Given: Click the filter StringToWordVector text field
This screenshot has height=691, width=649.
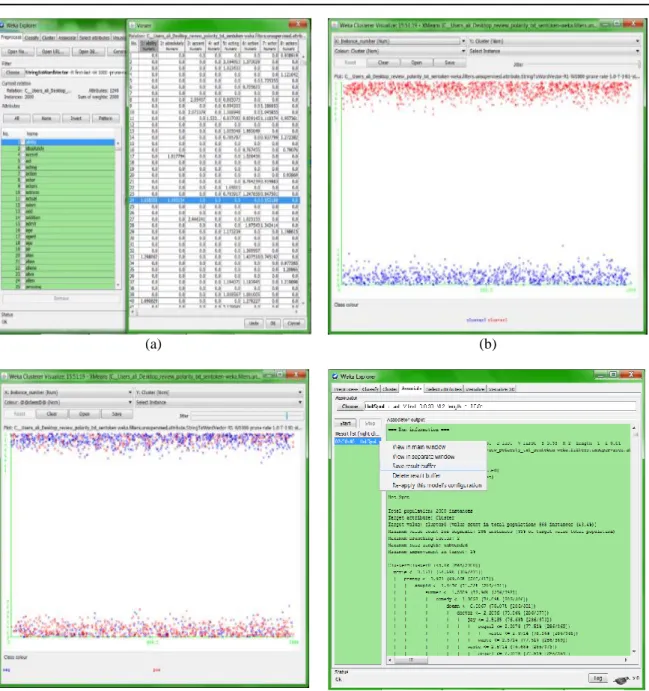Looking at the screenshot, I should (74, 72).
